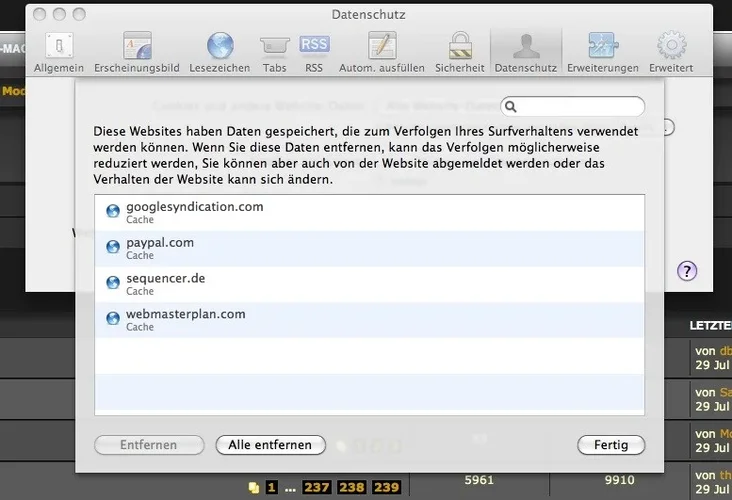Screen dimensions: 732x500
Task: Select the webmasterplan.com entry
Action: point(369,320)
